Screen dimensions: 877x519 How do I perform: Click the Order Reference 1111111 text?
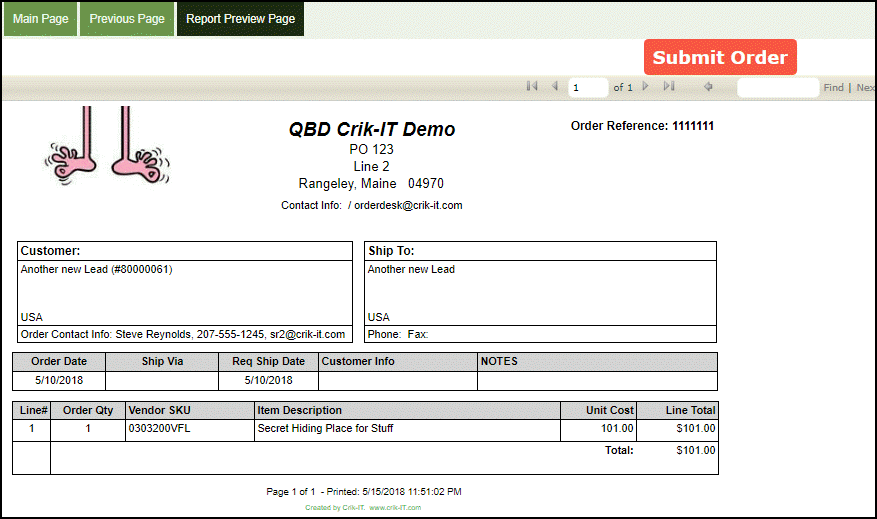click(642, 126)
